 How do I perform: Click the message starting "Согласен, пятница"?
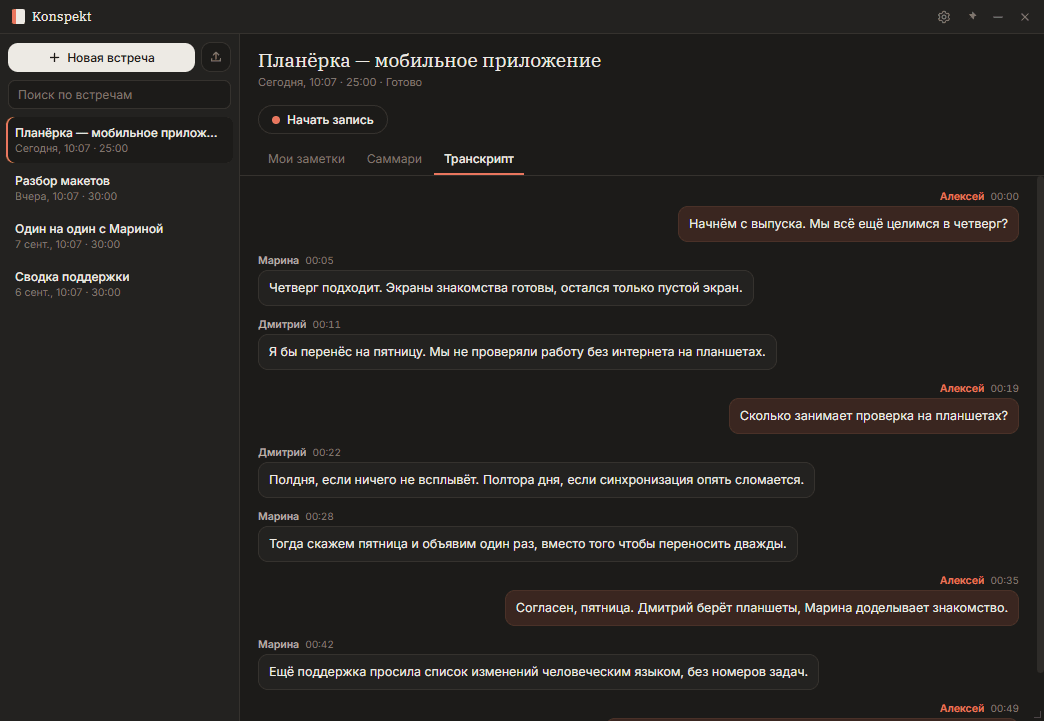tap(762, 607)
